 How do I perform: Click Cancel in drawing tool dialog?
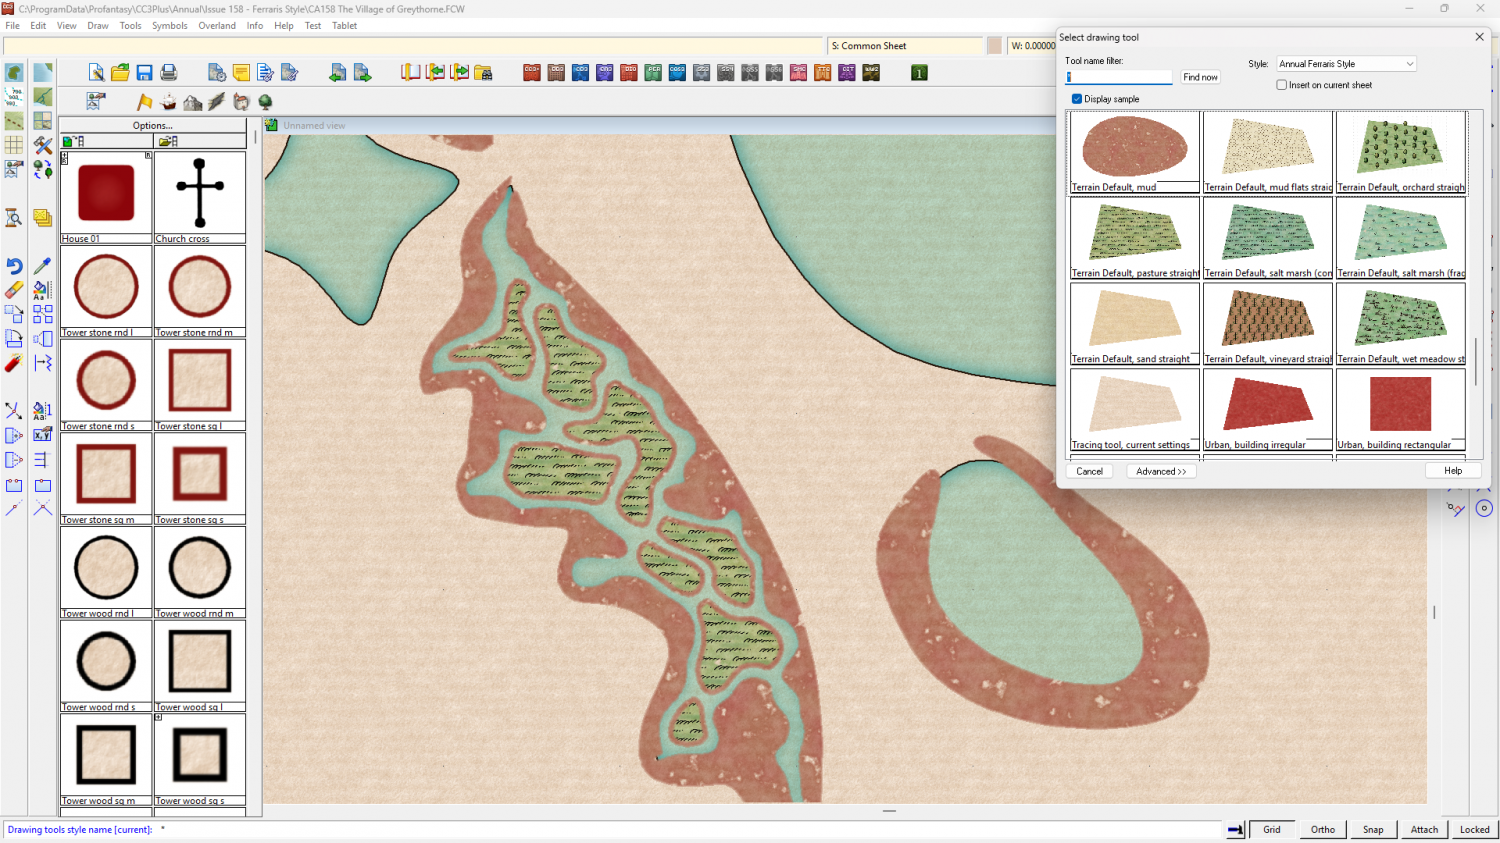point(1089,471)
